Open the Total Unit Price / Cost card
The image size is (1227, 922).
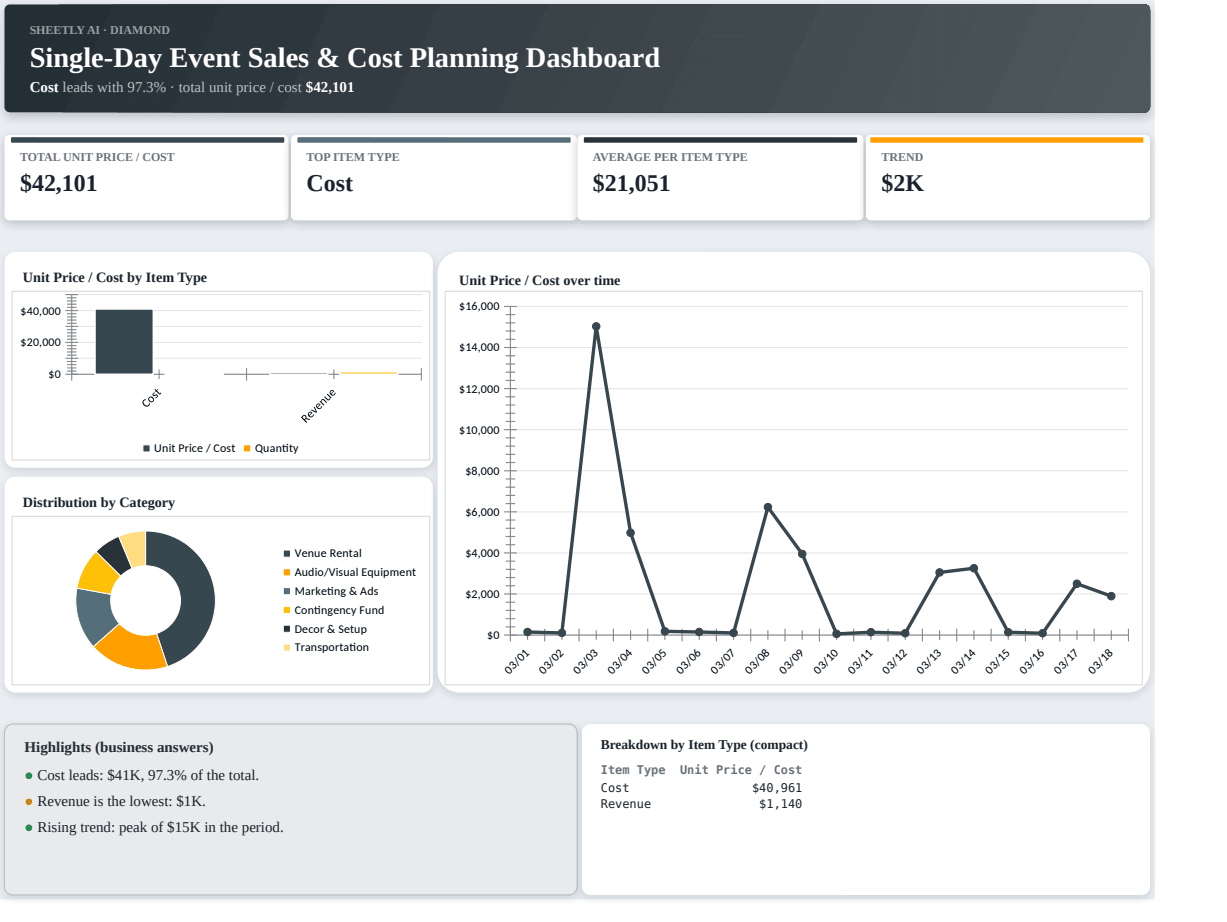tap(147, 178)
